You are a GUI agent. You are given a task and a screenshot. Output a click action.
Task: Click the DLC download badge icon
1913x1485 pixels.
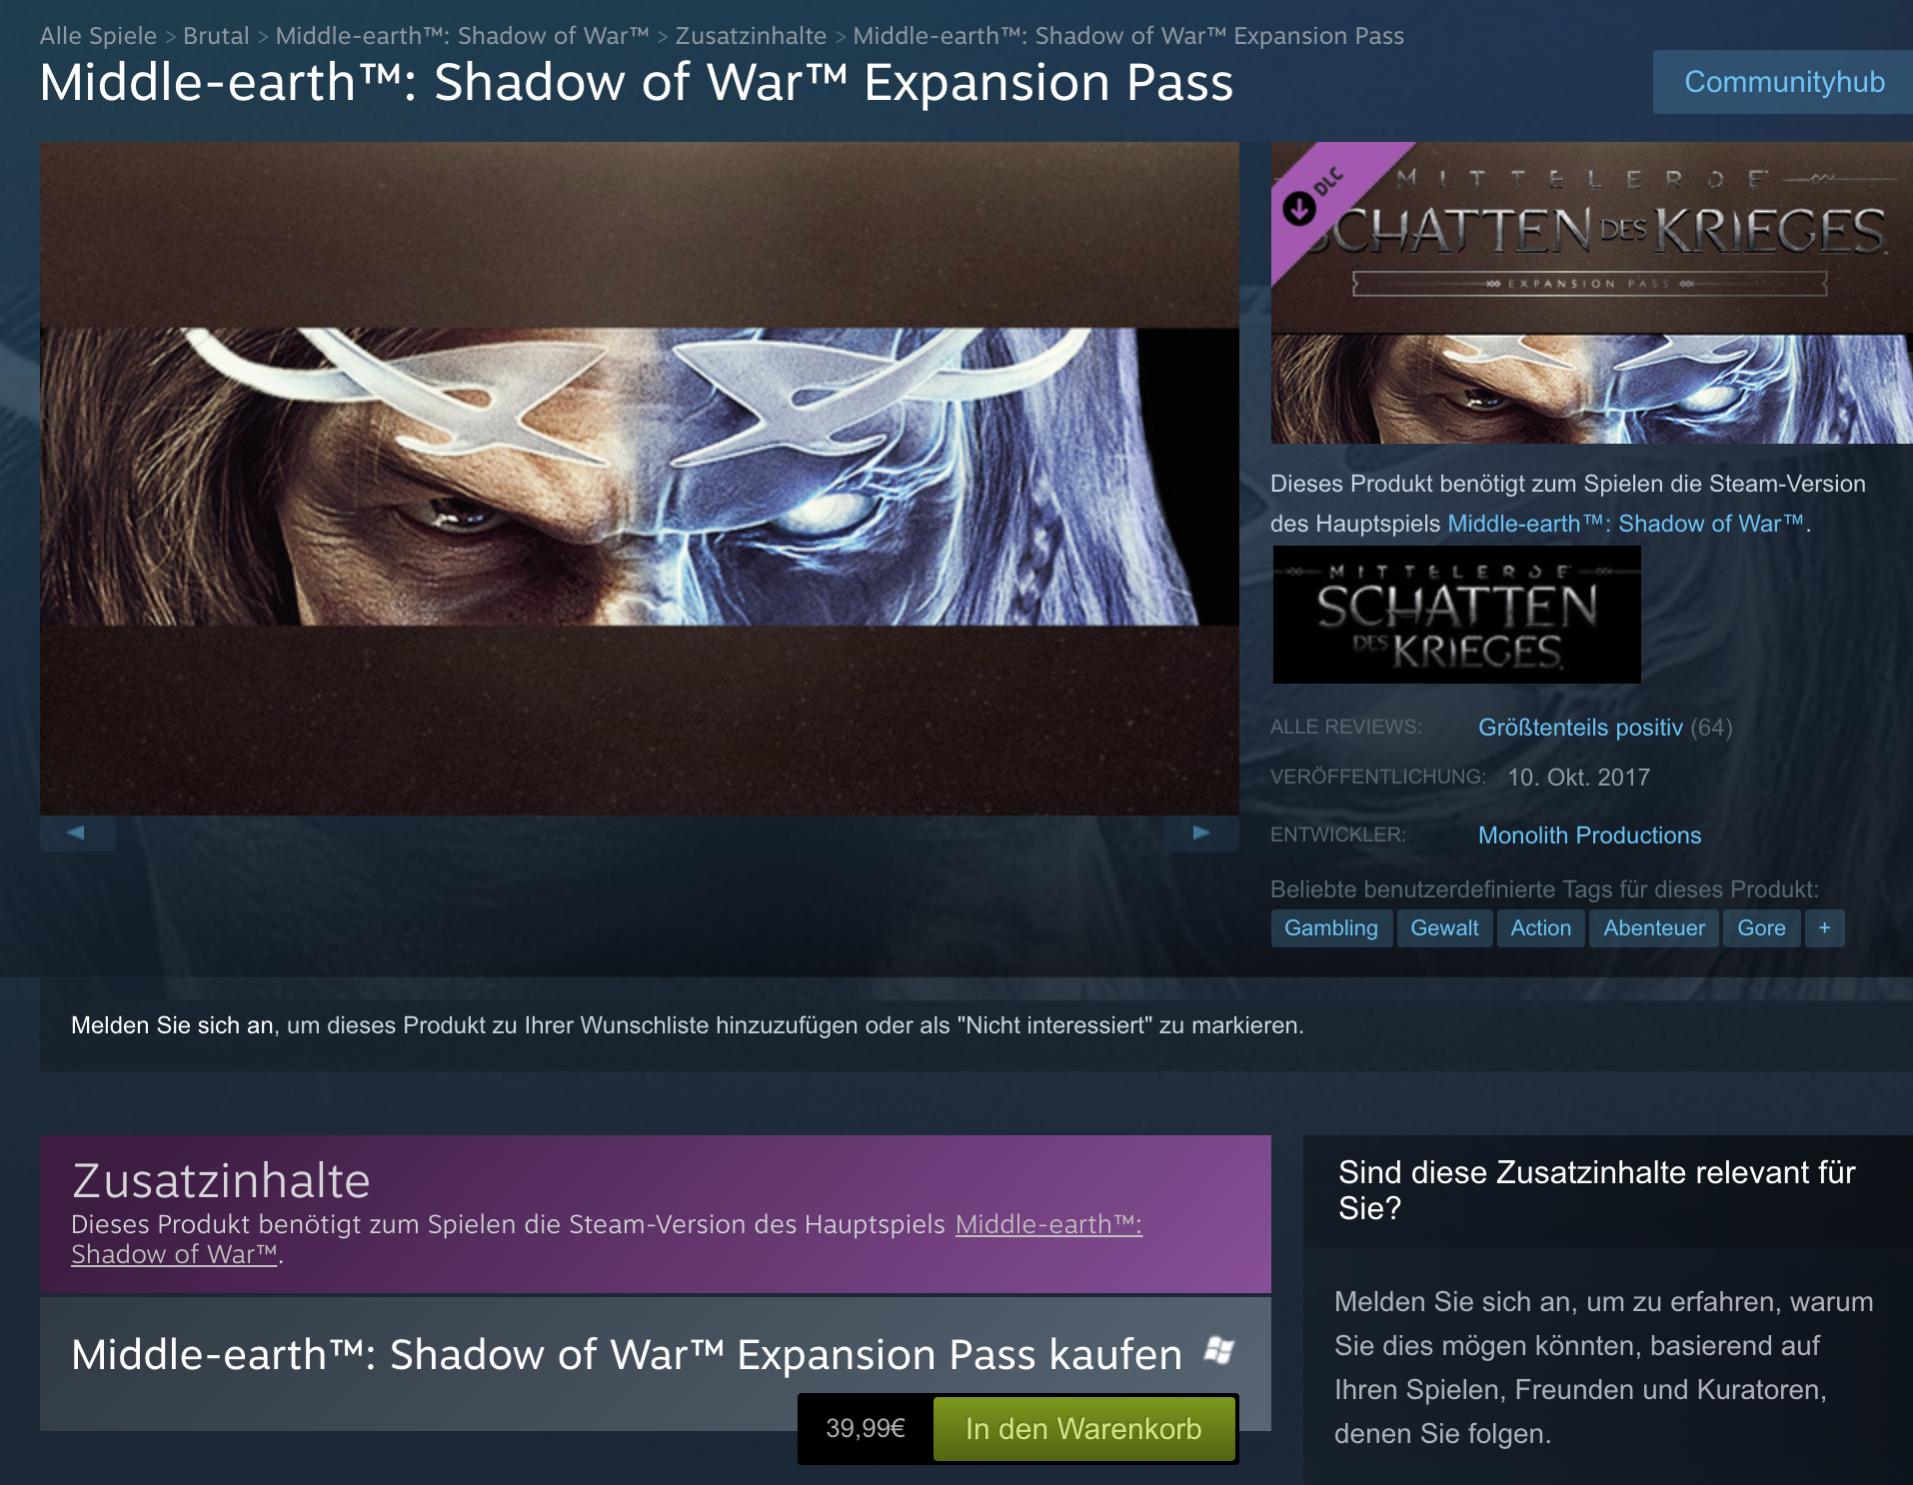1299,208
